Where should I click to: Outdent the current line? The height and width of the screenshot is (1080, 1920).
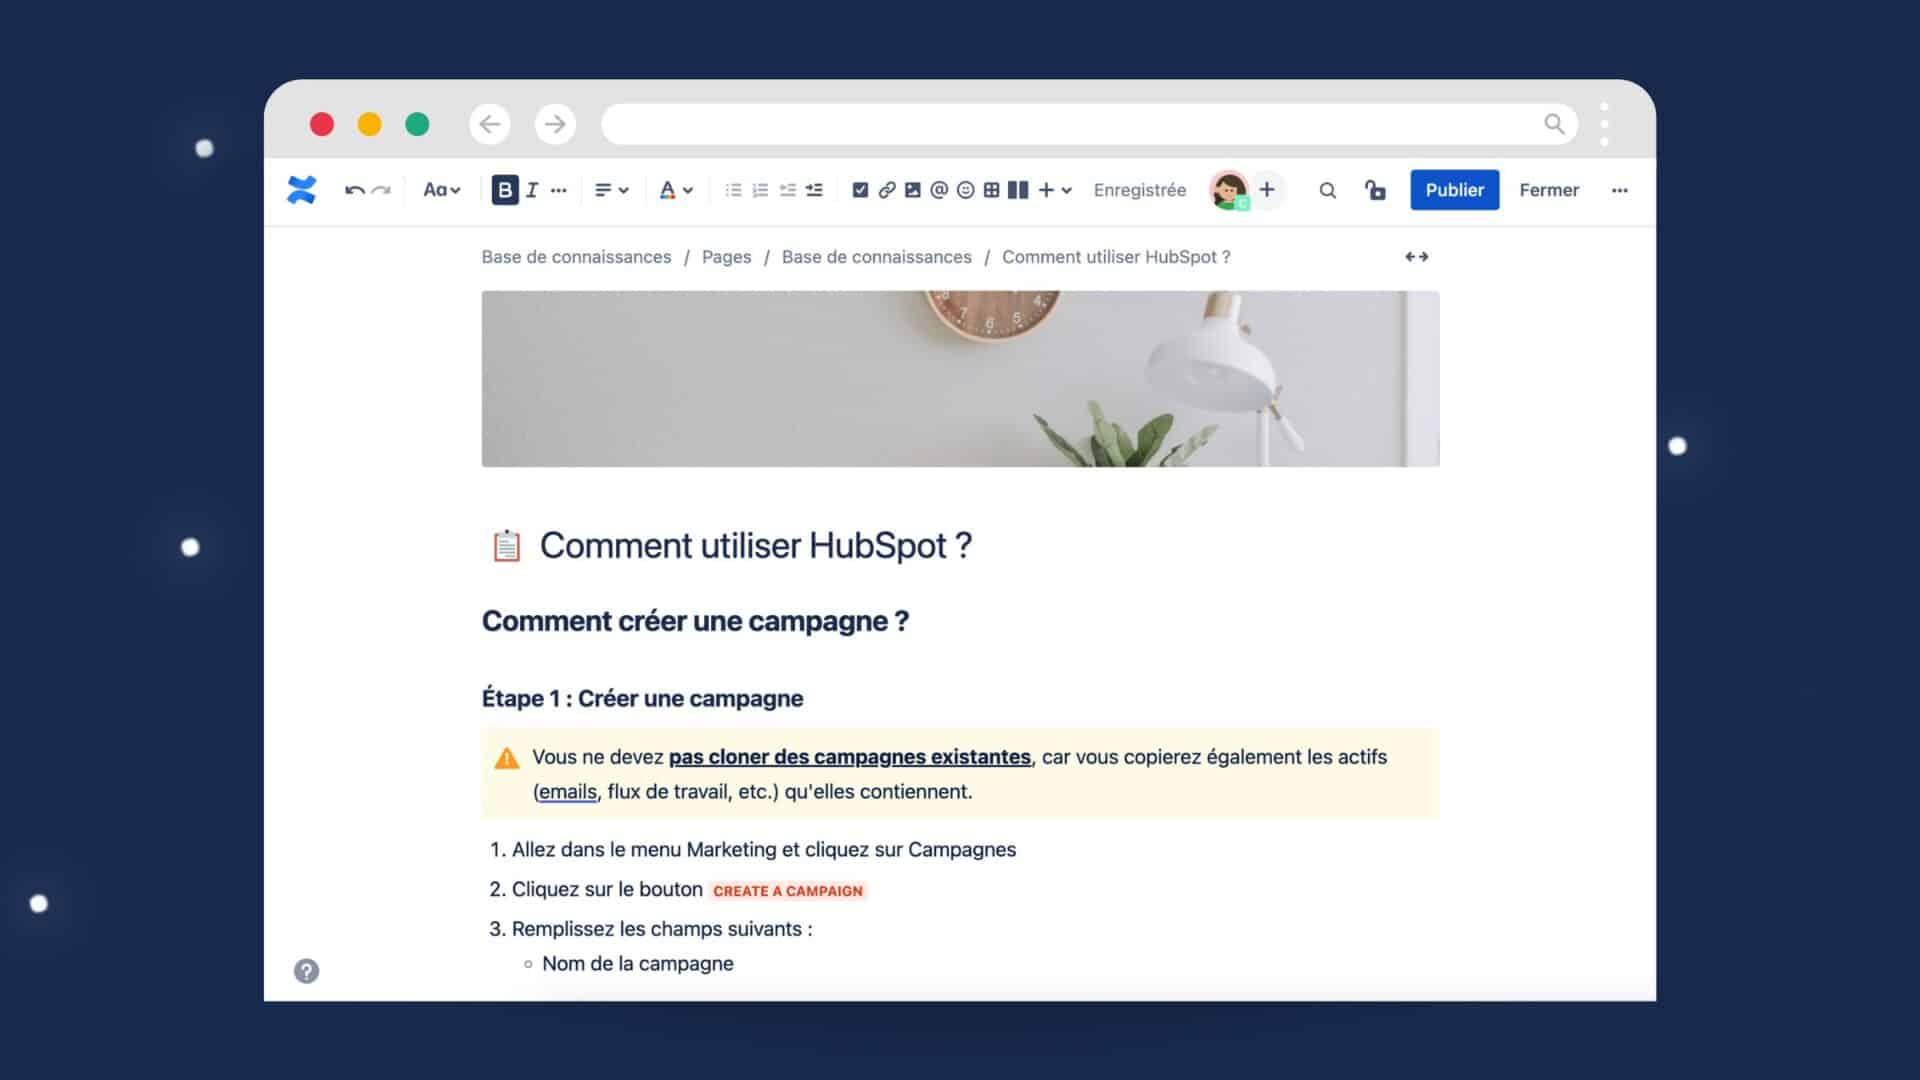tap(787, 190)
